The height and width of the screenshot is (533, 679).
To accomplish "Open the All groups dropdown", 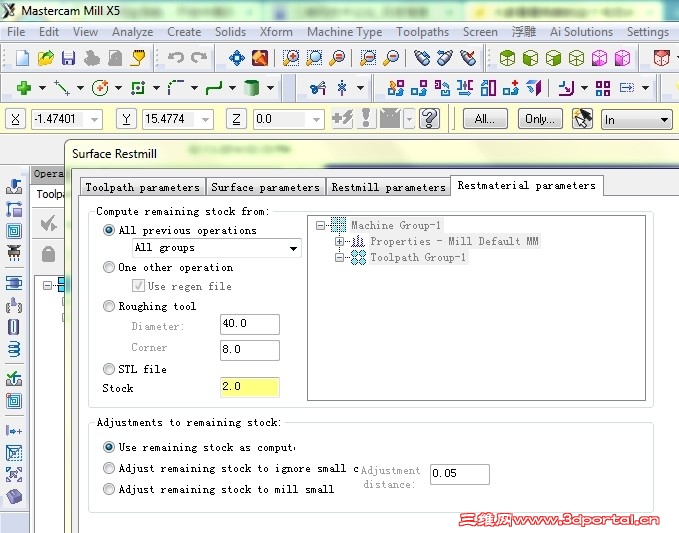I will tap(217, 248).
